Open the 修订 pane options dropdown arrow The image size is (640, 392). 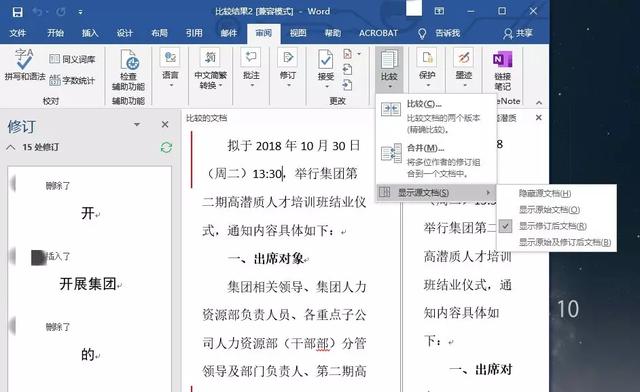pyautogui.click(x=137, y=125)
